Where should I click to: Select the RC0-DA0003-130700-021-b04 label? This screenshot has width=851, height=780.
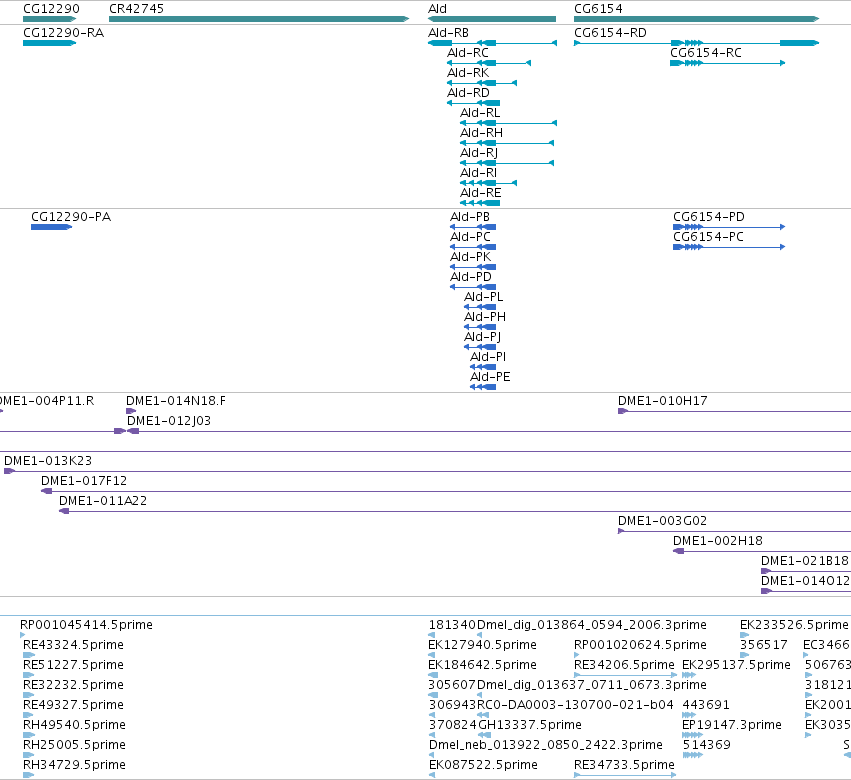(575, 705)
